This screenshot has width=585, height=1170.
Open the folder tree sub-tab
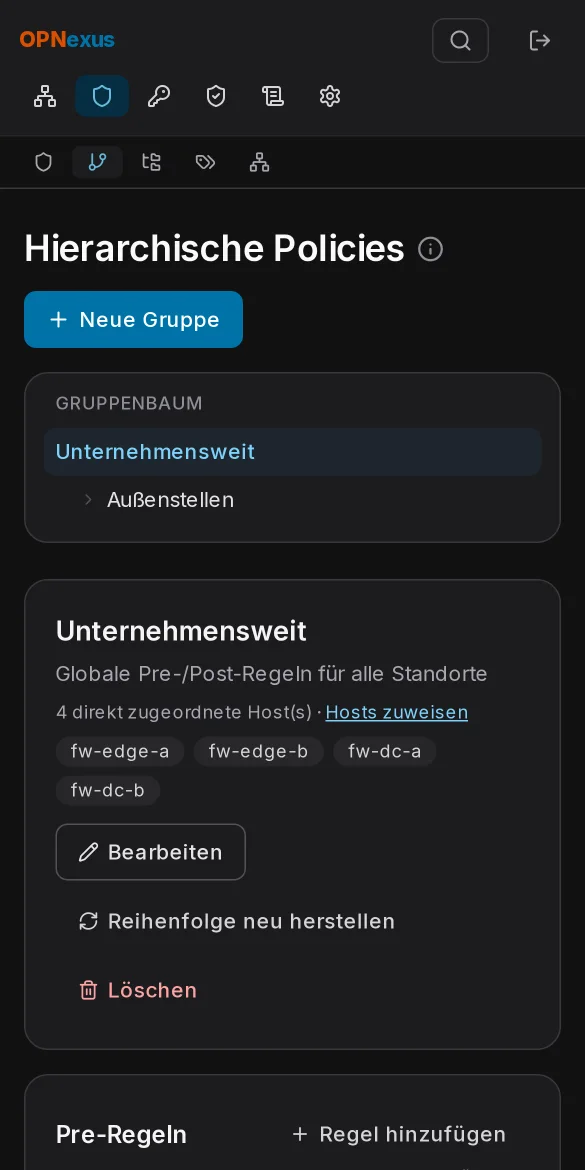[151, 162]
